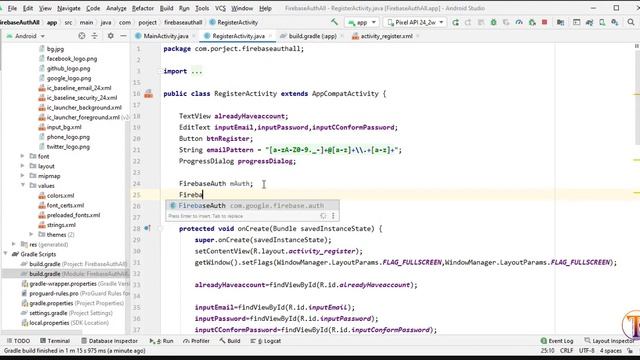This screenshot has height=360, width=640.
Task: Open the Device File Explorer icon
Action: tap(576, 22)
